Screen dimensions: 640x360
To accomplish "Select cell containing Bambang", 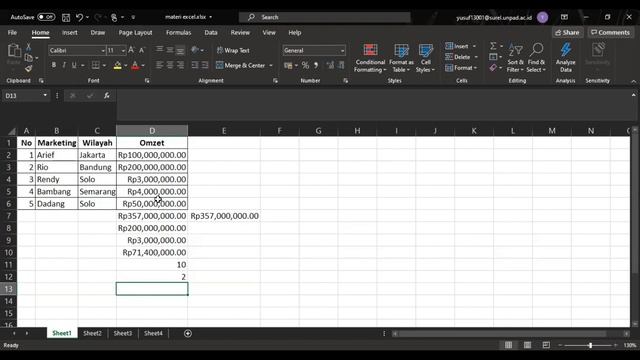I will click(x=57, y=191).
